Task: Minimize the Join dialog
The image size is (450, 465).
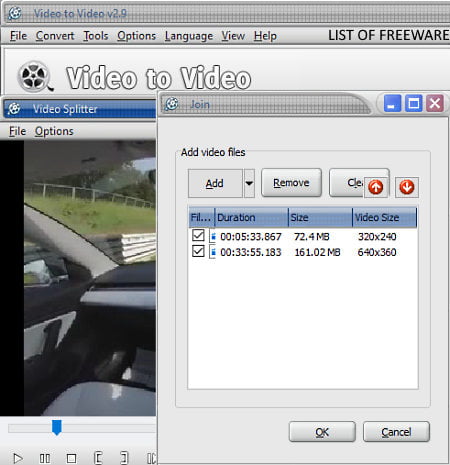Action: (x=392, y=103)
